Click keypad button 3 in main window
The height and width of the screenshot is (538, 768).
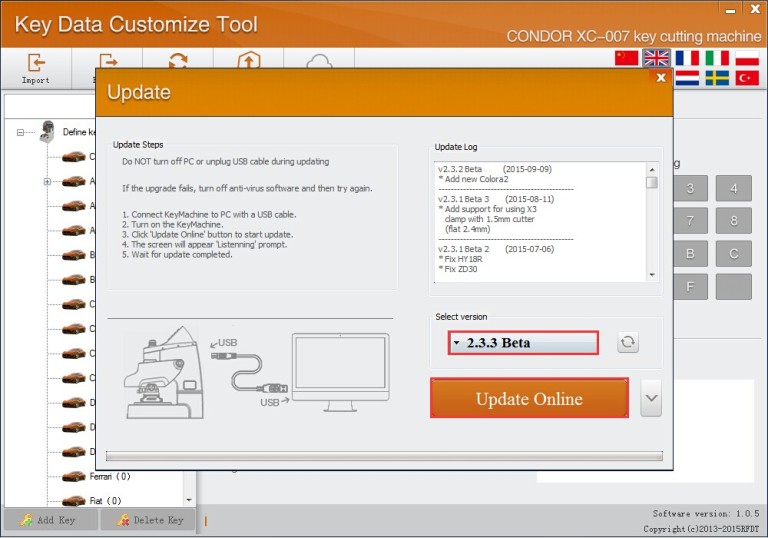(x=690, y=188)
